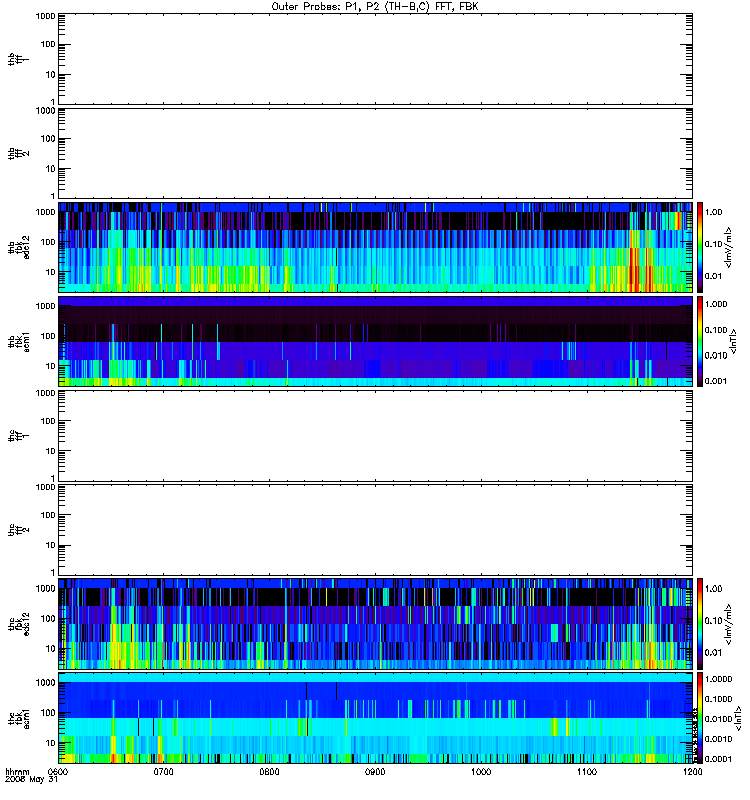Click the thb fbk scm1 spectrogram panel
The height and width of the screenshot is (800, 750).
[x=376, y=341]
